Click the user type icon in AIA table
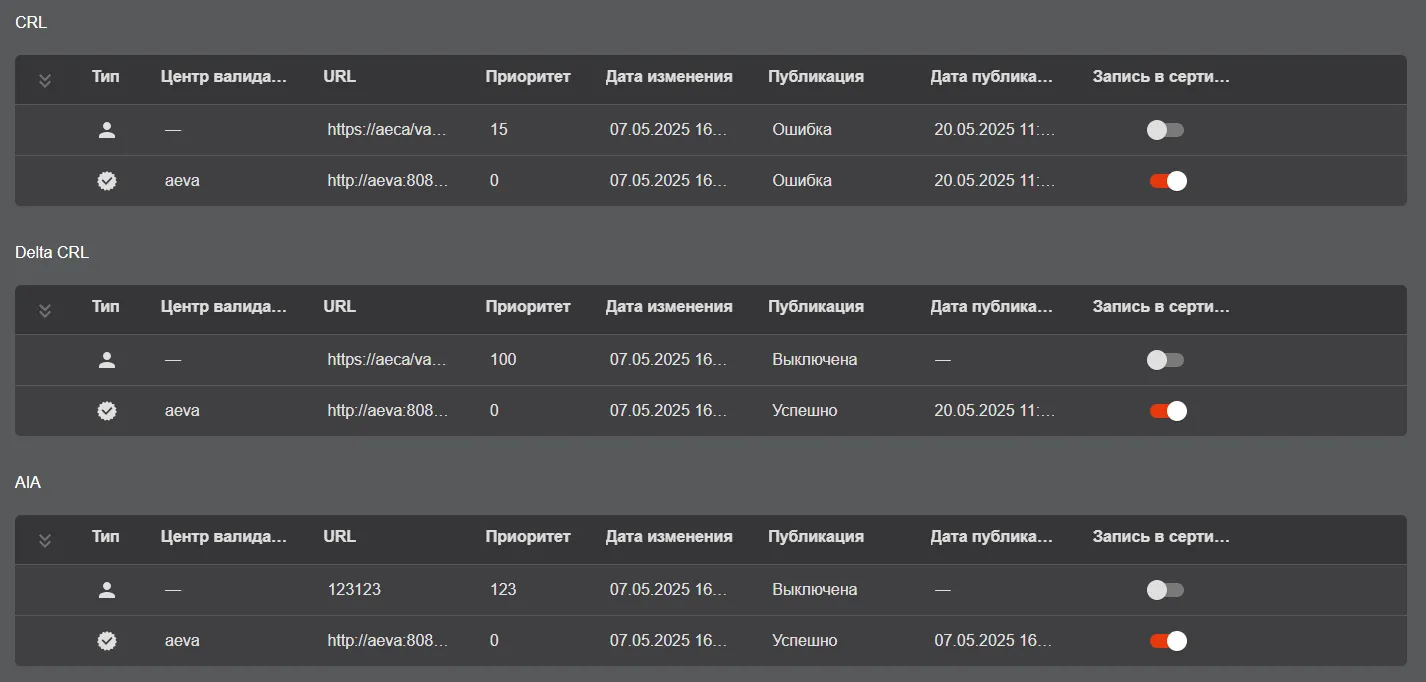Image resolution: width=1426 pixels, height=682 pixels. pyautogui.click(x=107, y=590)
